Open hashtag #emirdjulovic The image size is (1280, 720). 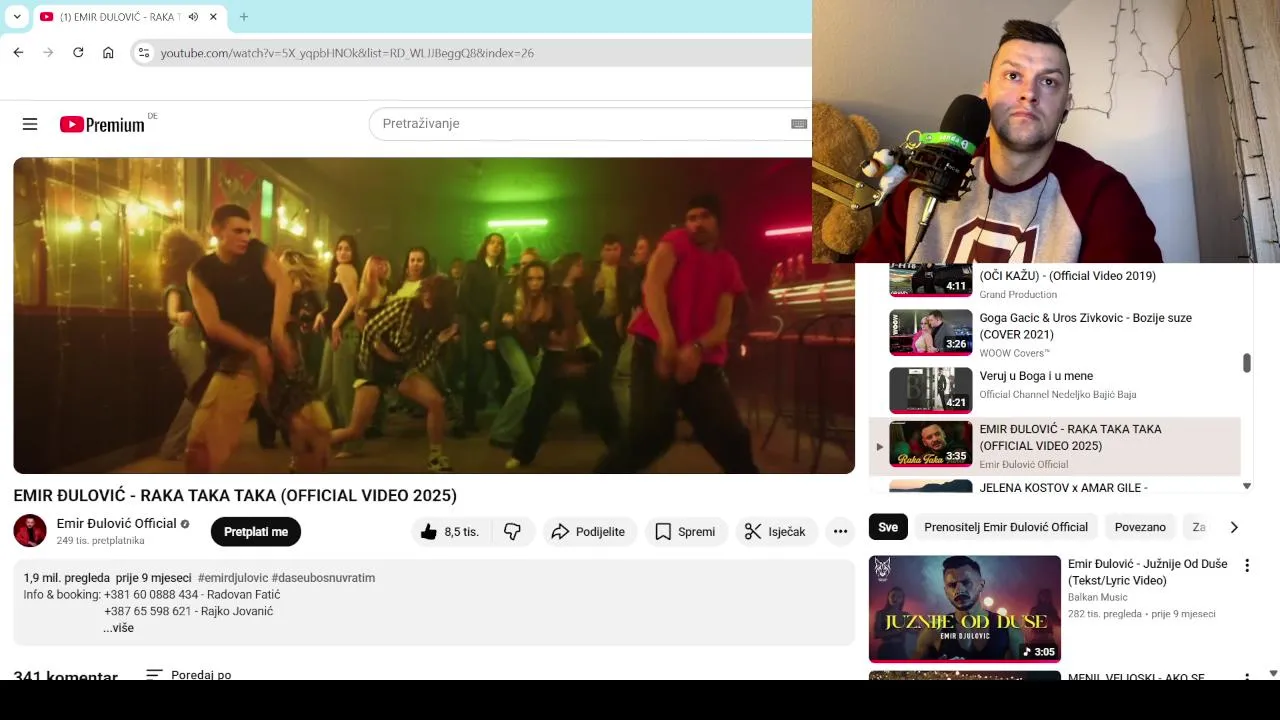tap(233, 578)
